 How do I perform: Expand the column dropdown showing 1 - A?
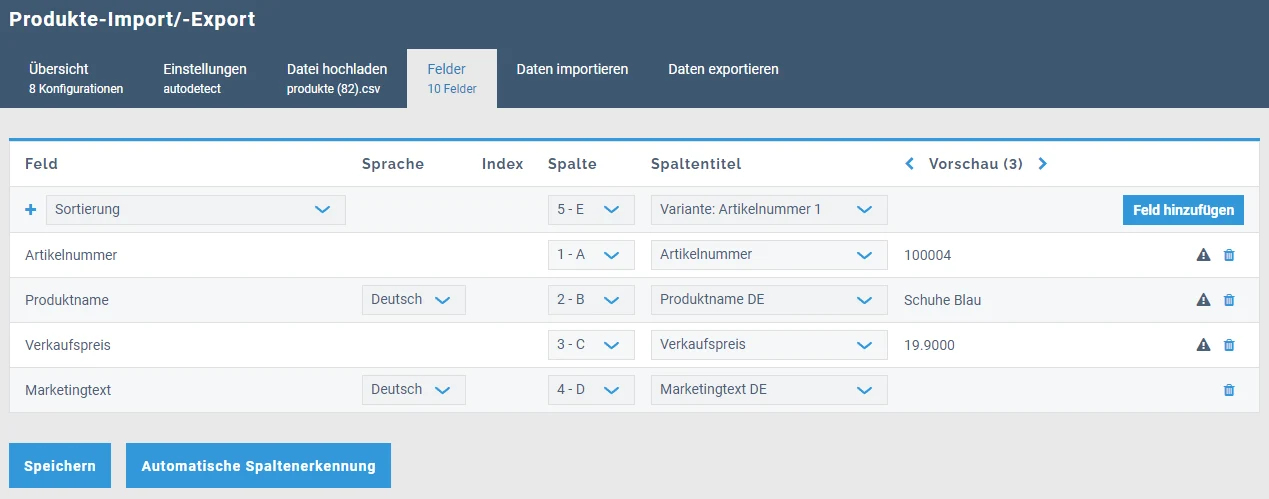591,255
